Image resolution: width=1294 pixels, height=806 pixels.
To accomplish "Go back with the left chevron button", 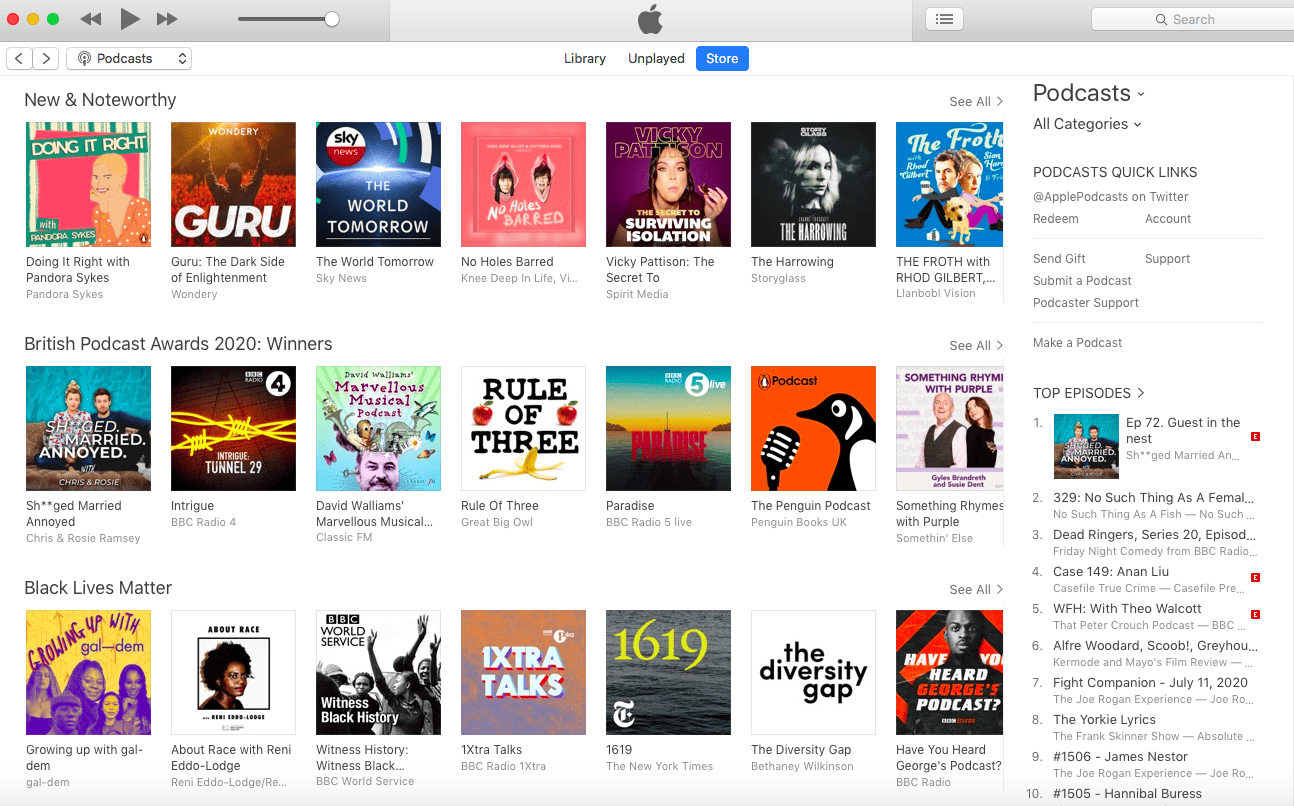I will 19,59.
